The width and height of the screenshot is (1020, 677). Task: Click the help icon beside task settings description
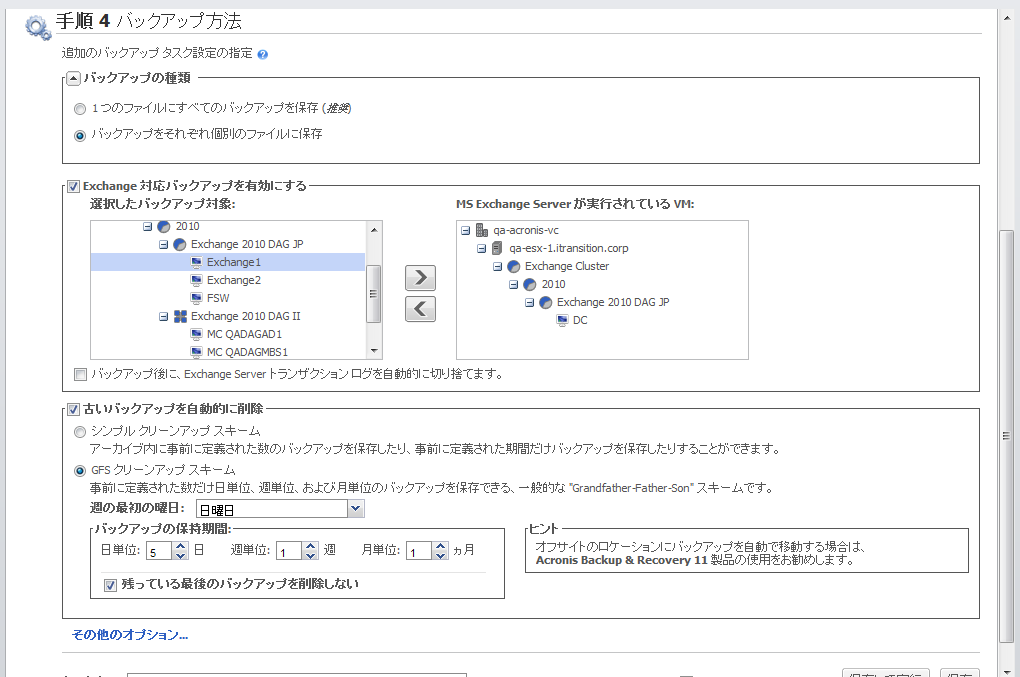point(263,54)
